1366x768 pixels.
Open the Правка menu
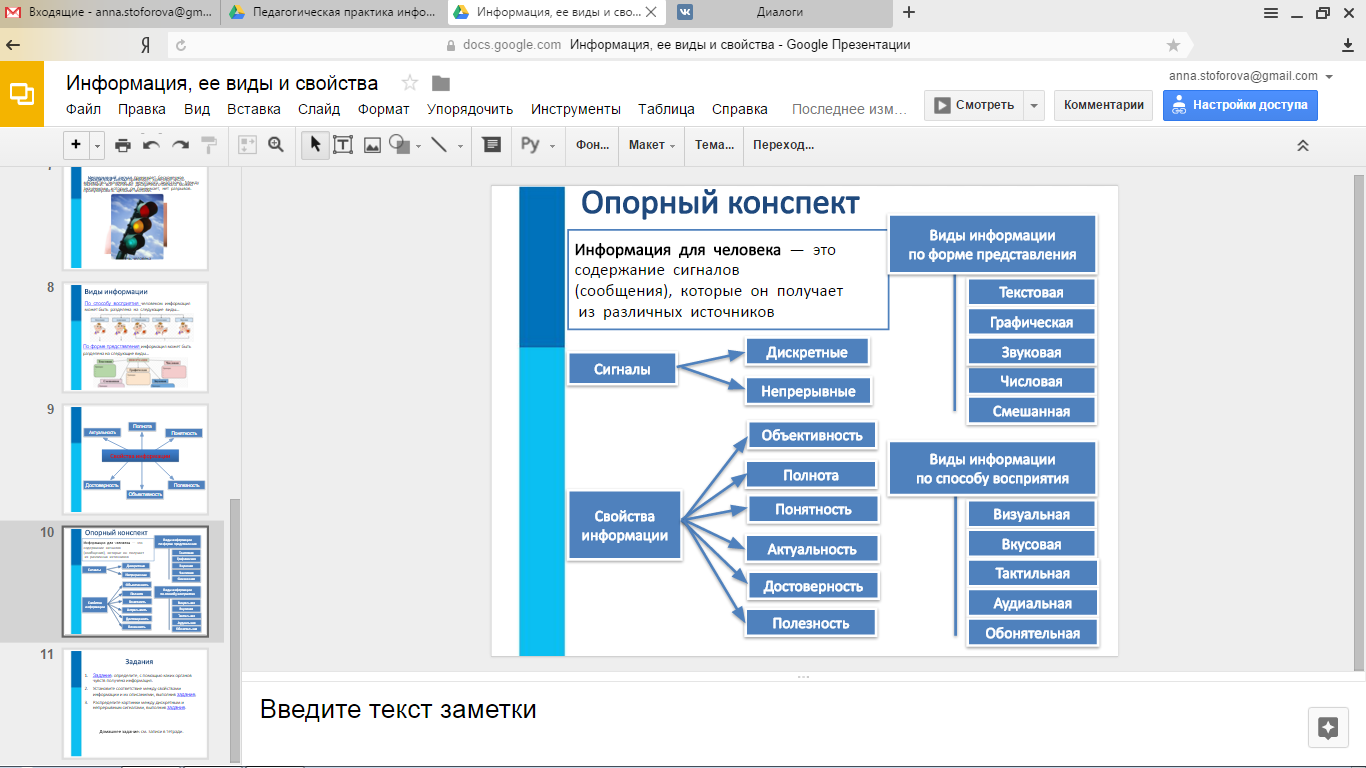click(142, 109)
